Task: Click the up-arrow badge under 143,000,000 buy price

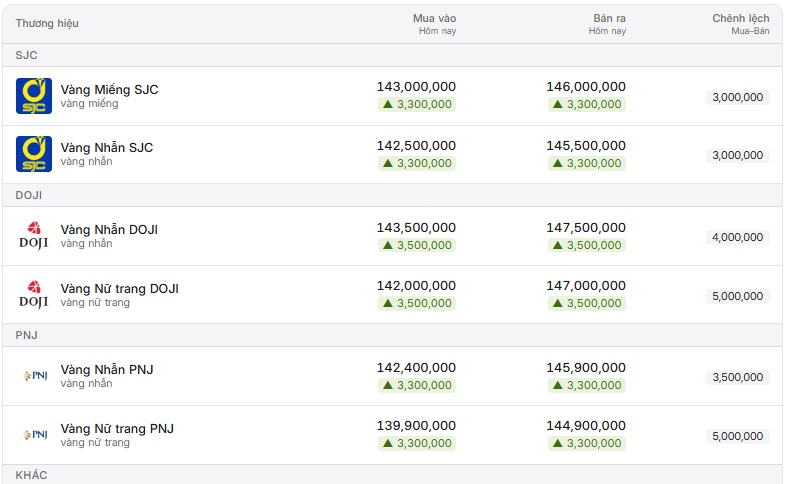Action: [x=417, y=104]
